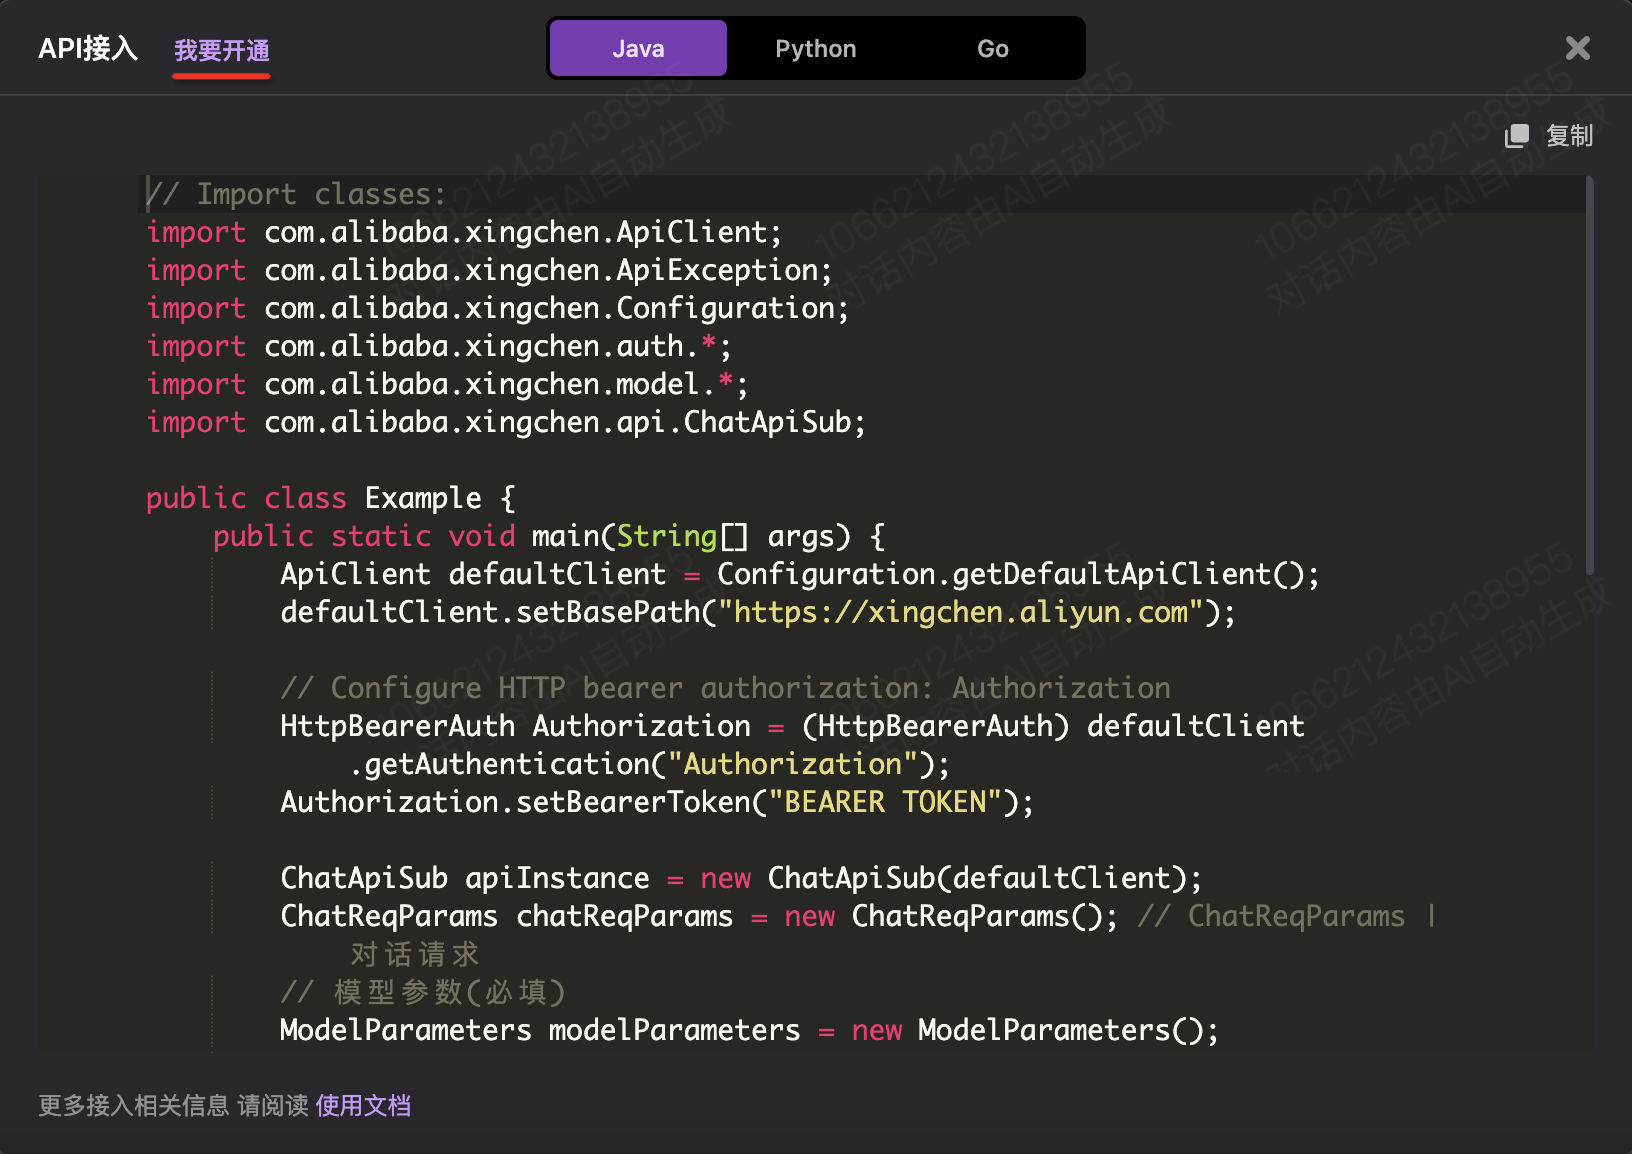Switch to the Java code tab
The height and width of the screenshot is (1154, 1632).
click(x=638, y=48)
